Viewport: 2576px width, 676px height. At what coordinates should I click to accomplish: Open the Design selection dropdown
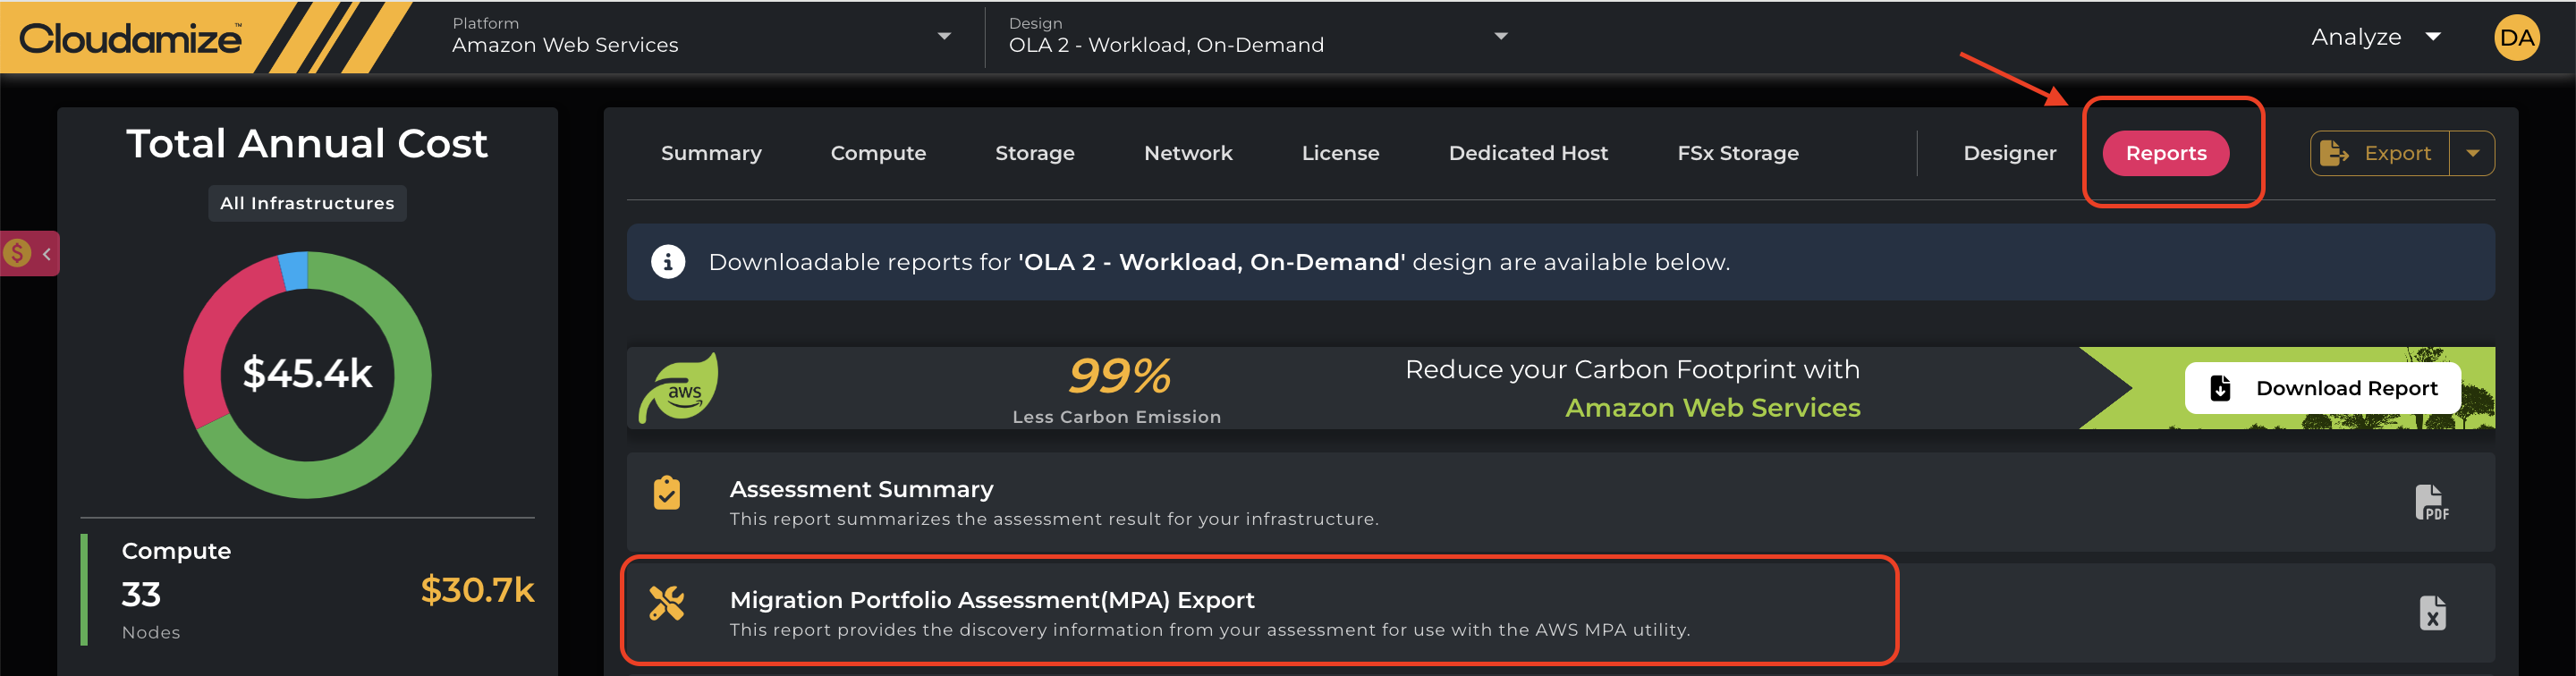[x=1500, y=36]
